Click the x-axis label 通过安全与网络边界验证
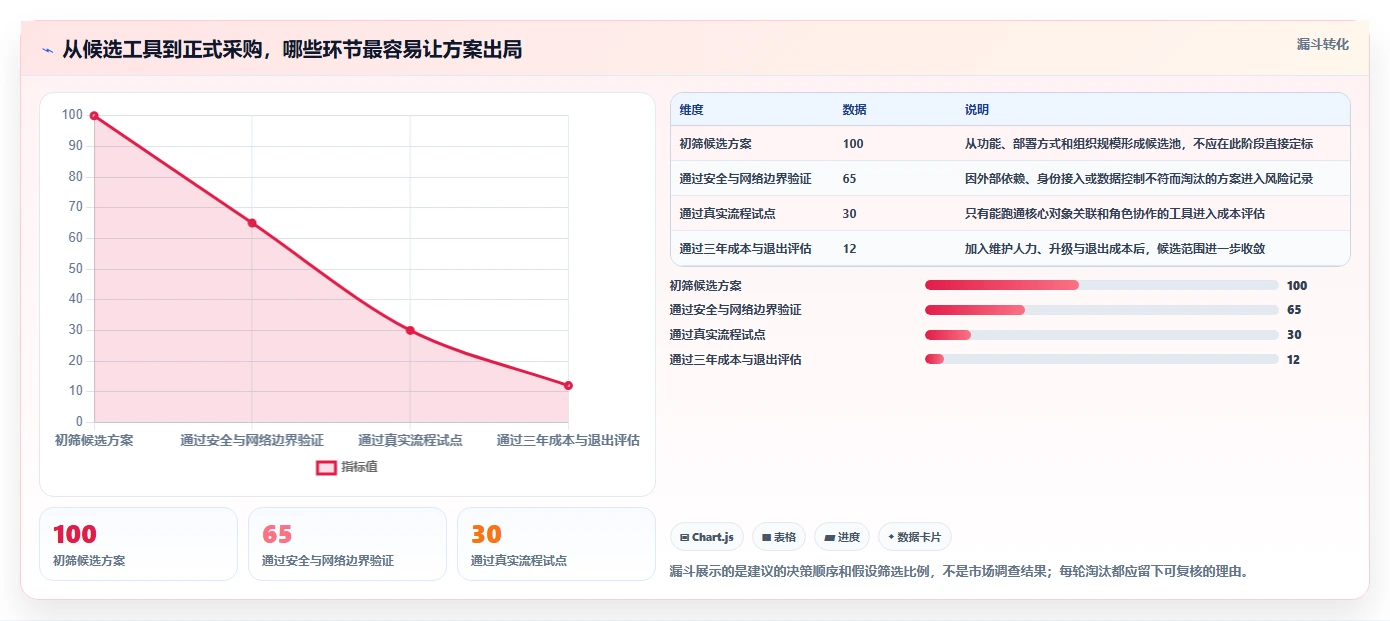This screenshot has height=621, width=1390. 252,440
